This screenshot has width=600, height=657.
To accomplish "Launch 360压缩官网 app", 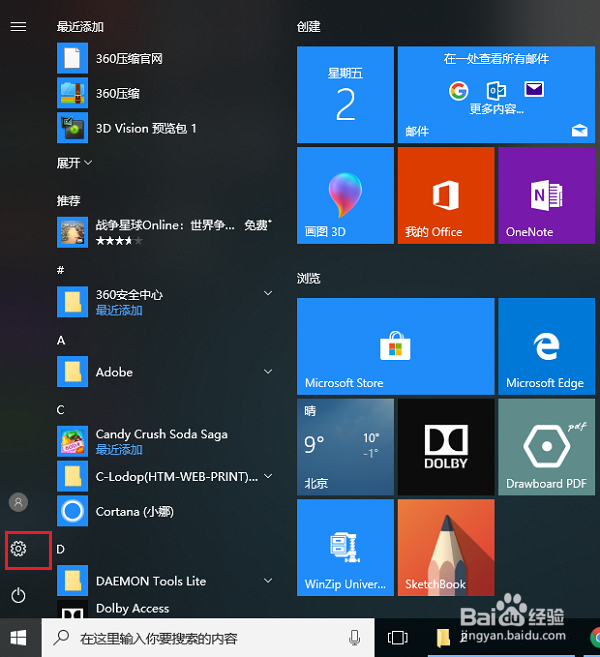I will pos(165,58).
